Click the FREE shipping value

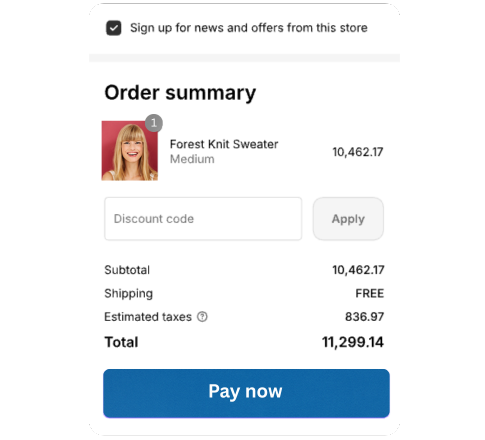pos(370,293)
